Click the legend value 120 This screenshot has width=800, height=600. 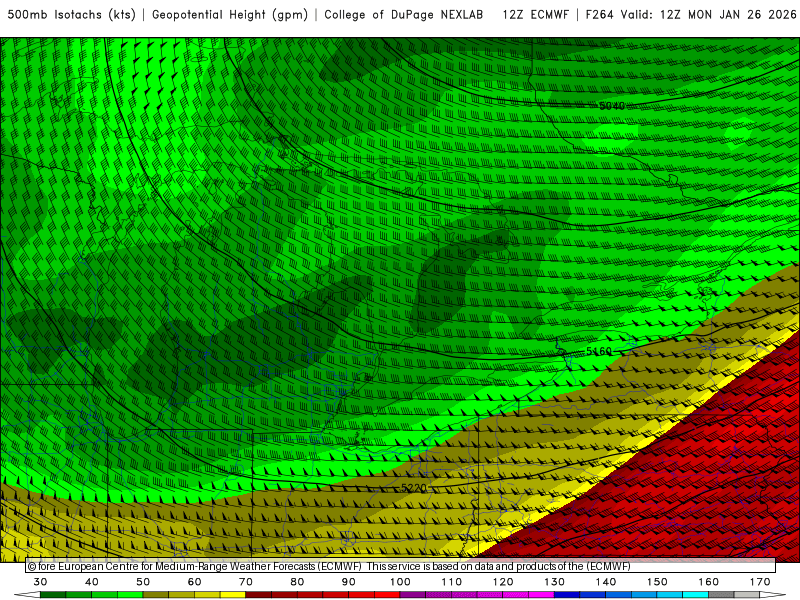[503, 582]
